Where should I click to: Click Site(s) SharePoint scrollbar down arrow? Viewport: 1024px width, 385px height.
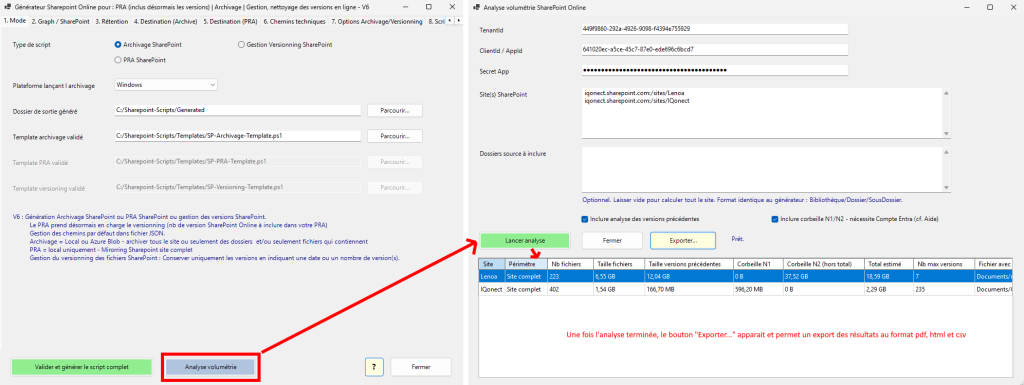pos(946,134)
